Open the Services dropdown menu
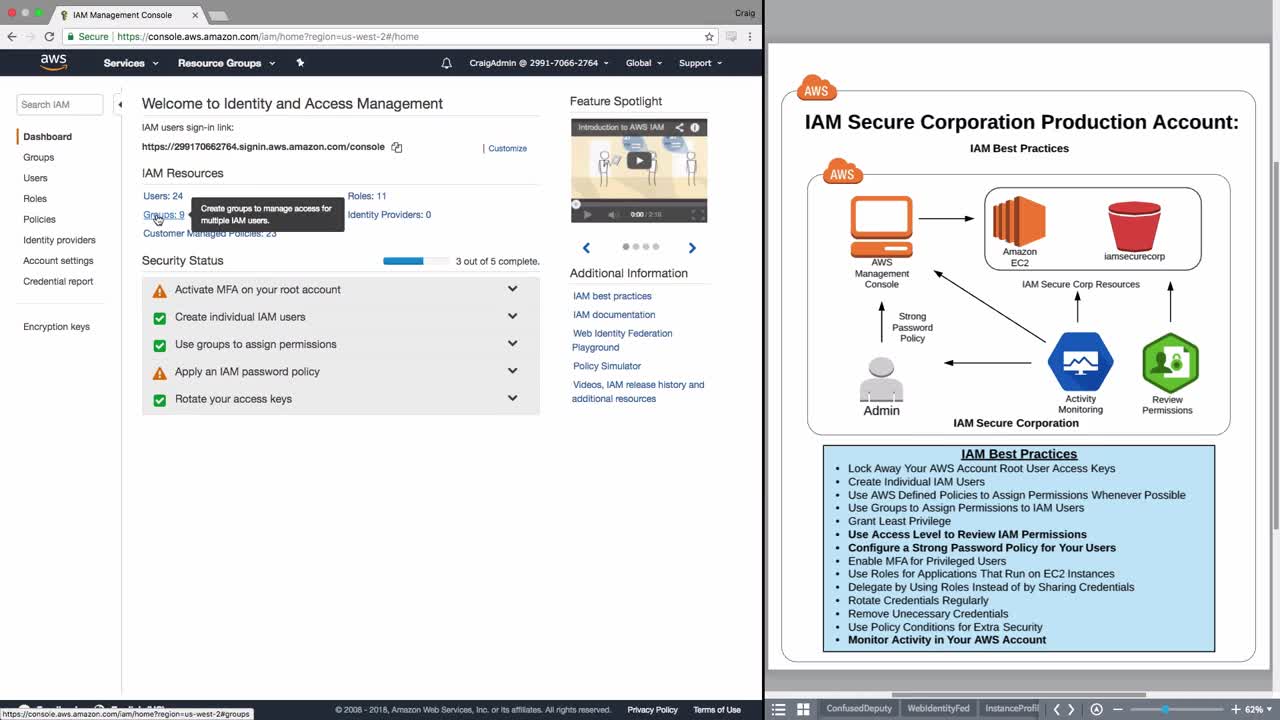 [131, 63]
